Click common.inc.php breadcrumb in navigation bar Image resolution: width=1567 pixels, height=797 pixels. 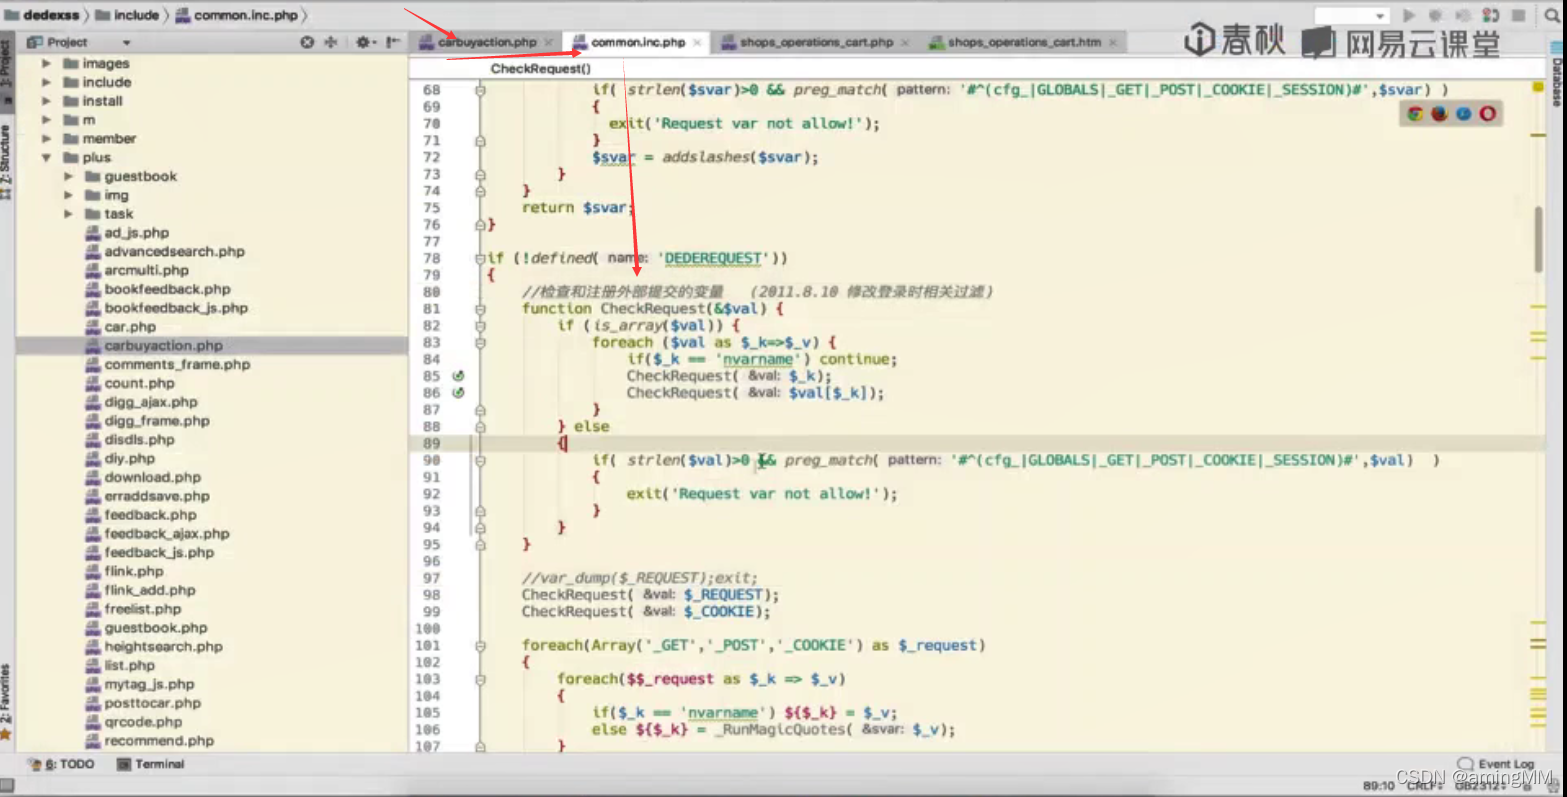tap(237, 15)
